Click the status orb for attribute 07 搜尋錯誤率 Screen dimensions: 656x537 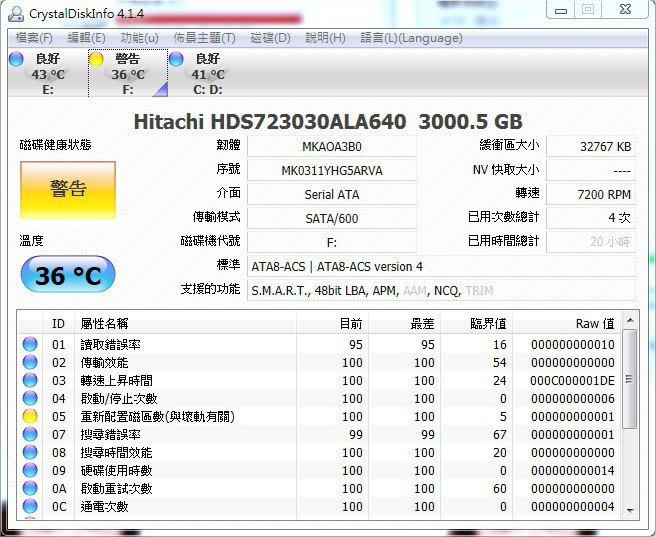(30, 434)
